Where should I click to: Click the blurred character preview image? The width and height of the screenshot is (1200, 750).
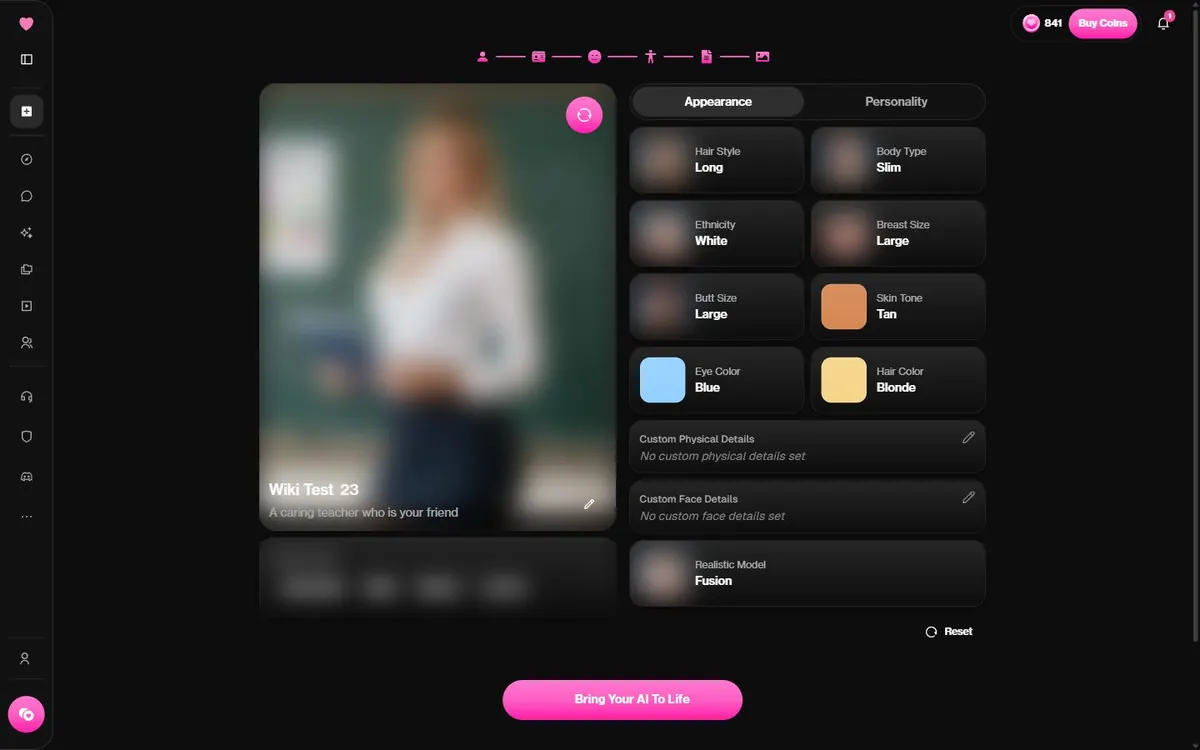click(438, 306)
